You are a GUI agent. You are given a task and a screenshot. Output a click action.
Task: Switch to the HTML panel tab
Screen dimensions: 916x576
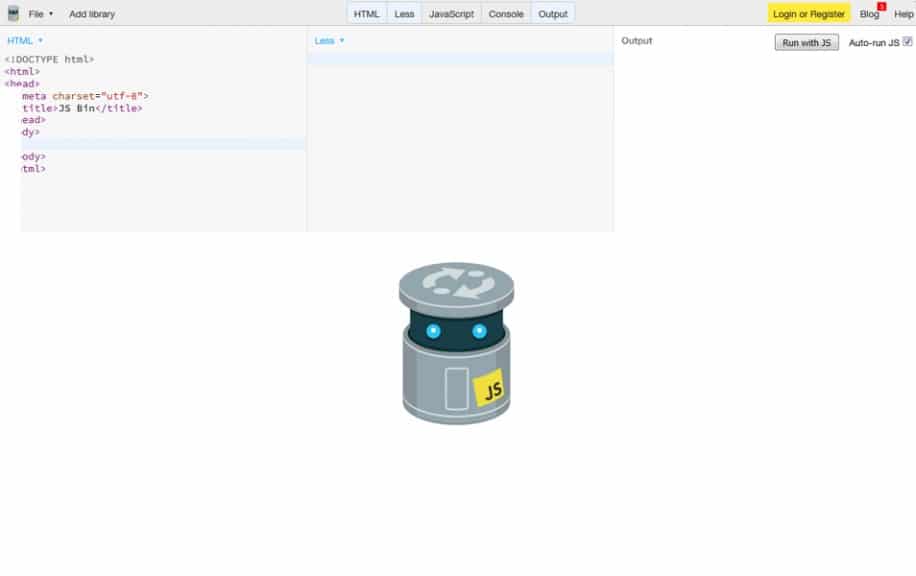[366, 13]
